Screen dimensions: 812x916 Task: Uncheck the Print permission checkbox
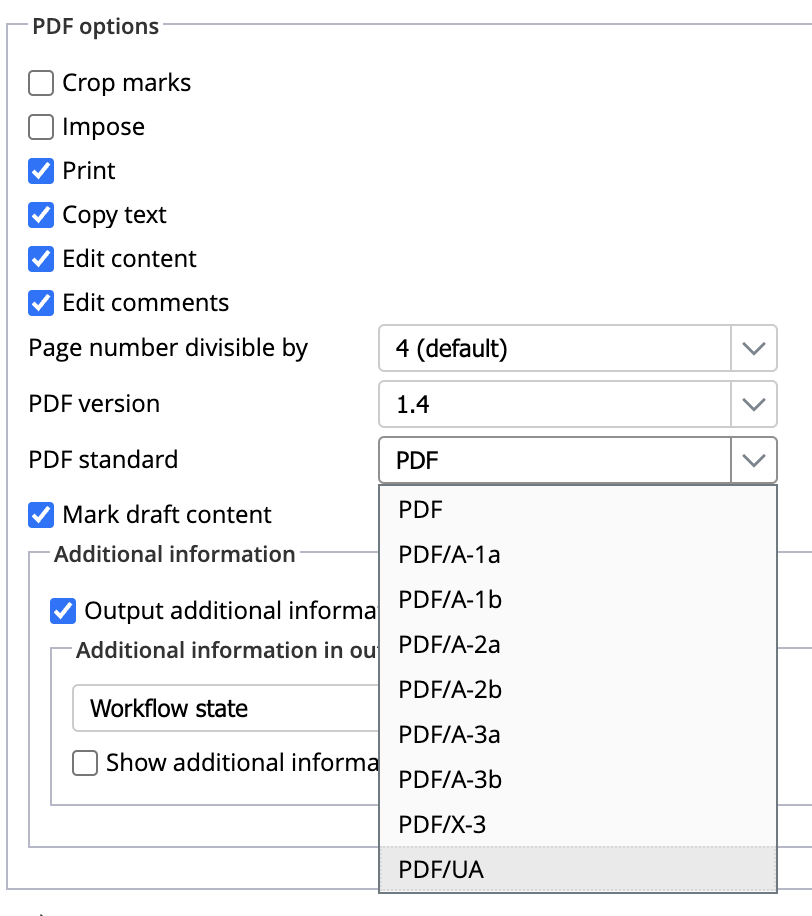(x=41, y=171)
